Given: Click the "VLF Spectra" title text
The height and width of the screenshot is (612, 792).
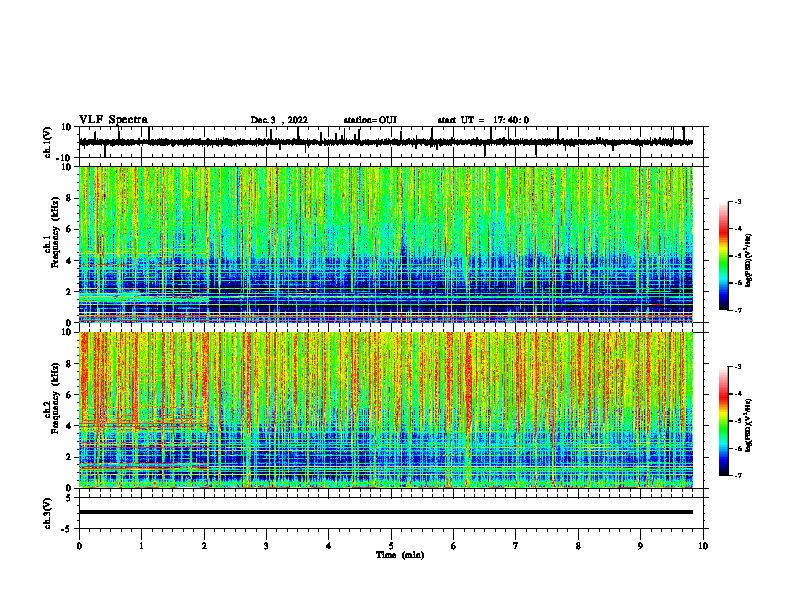Looking at the screenshot, I should click(113, 120).
